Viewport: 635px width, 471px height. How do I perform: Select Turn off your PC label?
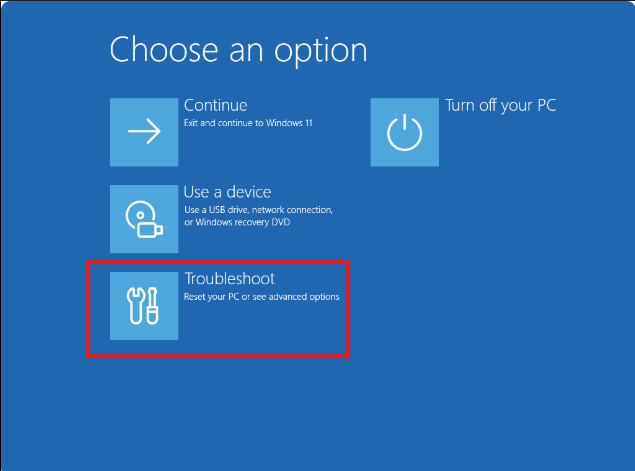(501, 106)
